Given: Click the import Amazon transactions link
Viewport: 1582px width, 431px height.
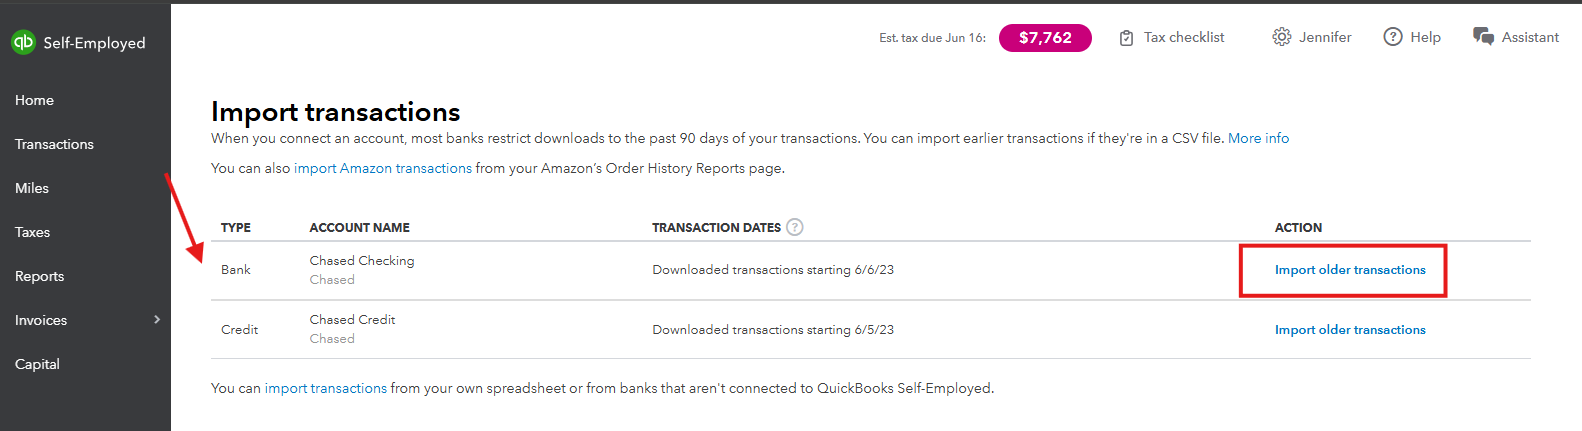Looking at the screenshot, I should 383,168.
